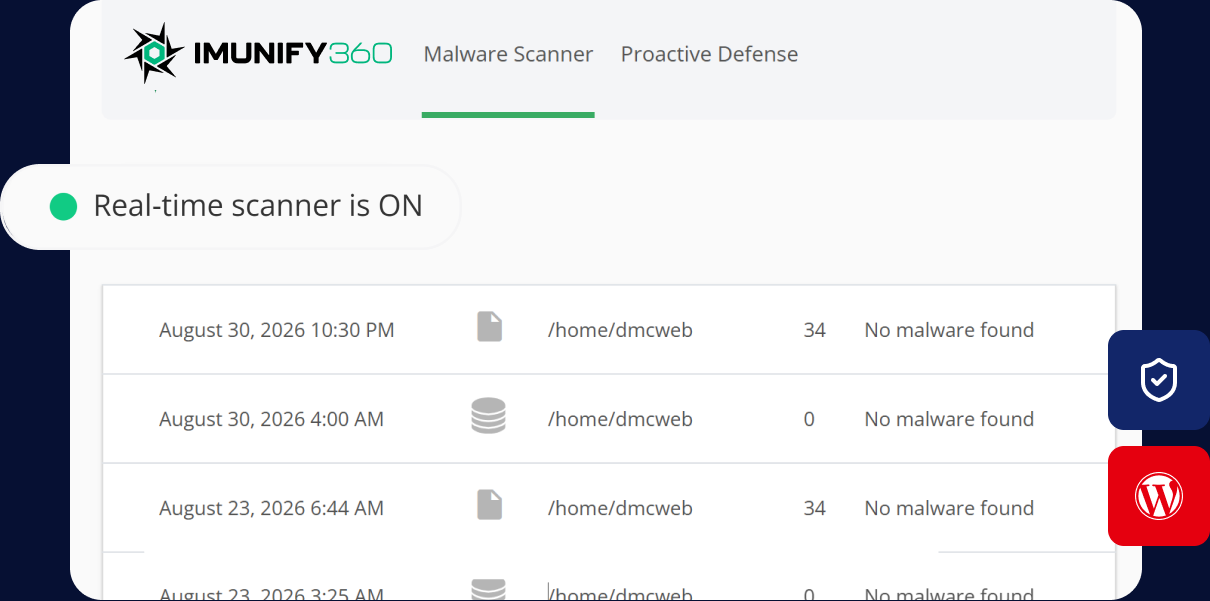Click /home/dmcweb path in the 6:44 AM row

tap(620, 508)
